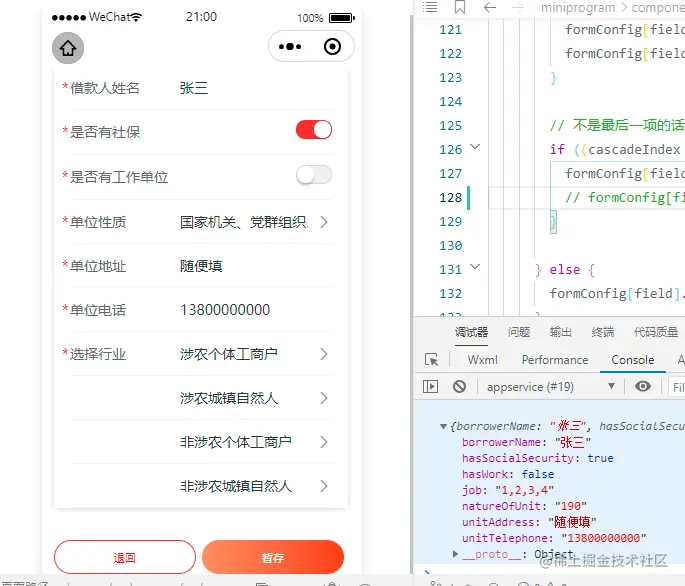
Task: Open the mini program three-dot menu
Action: click(x=290, y=47)
